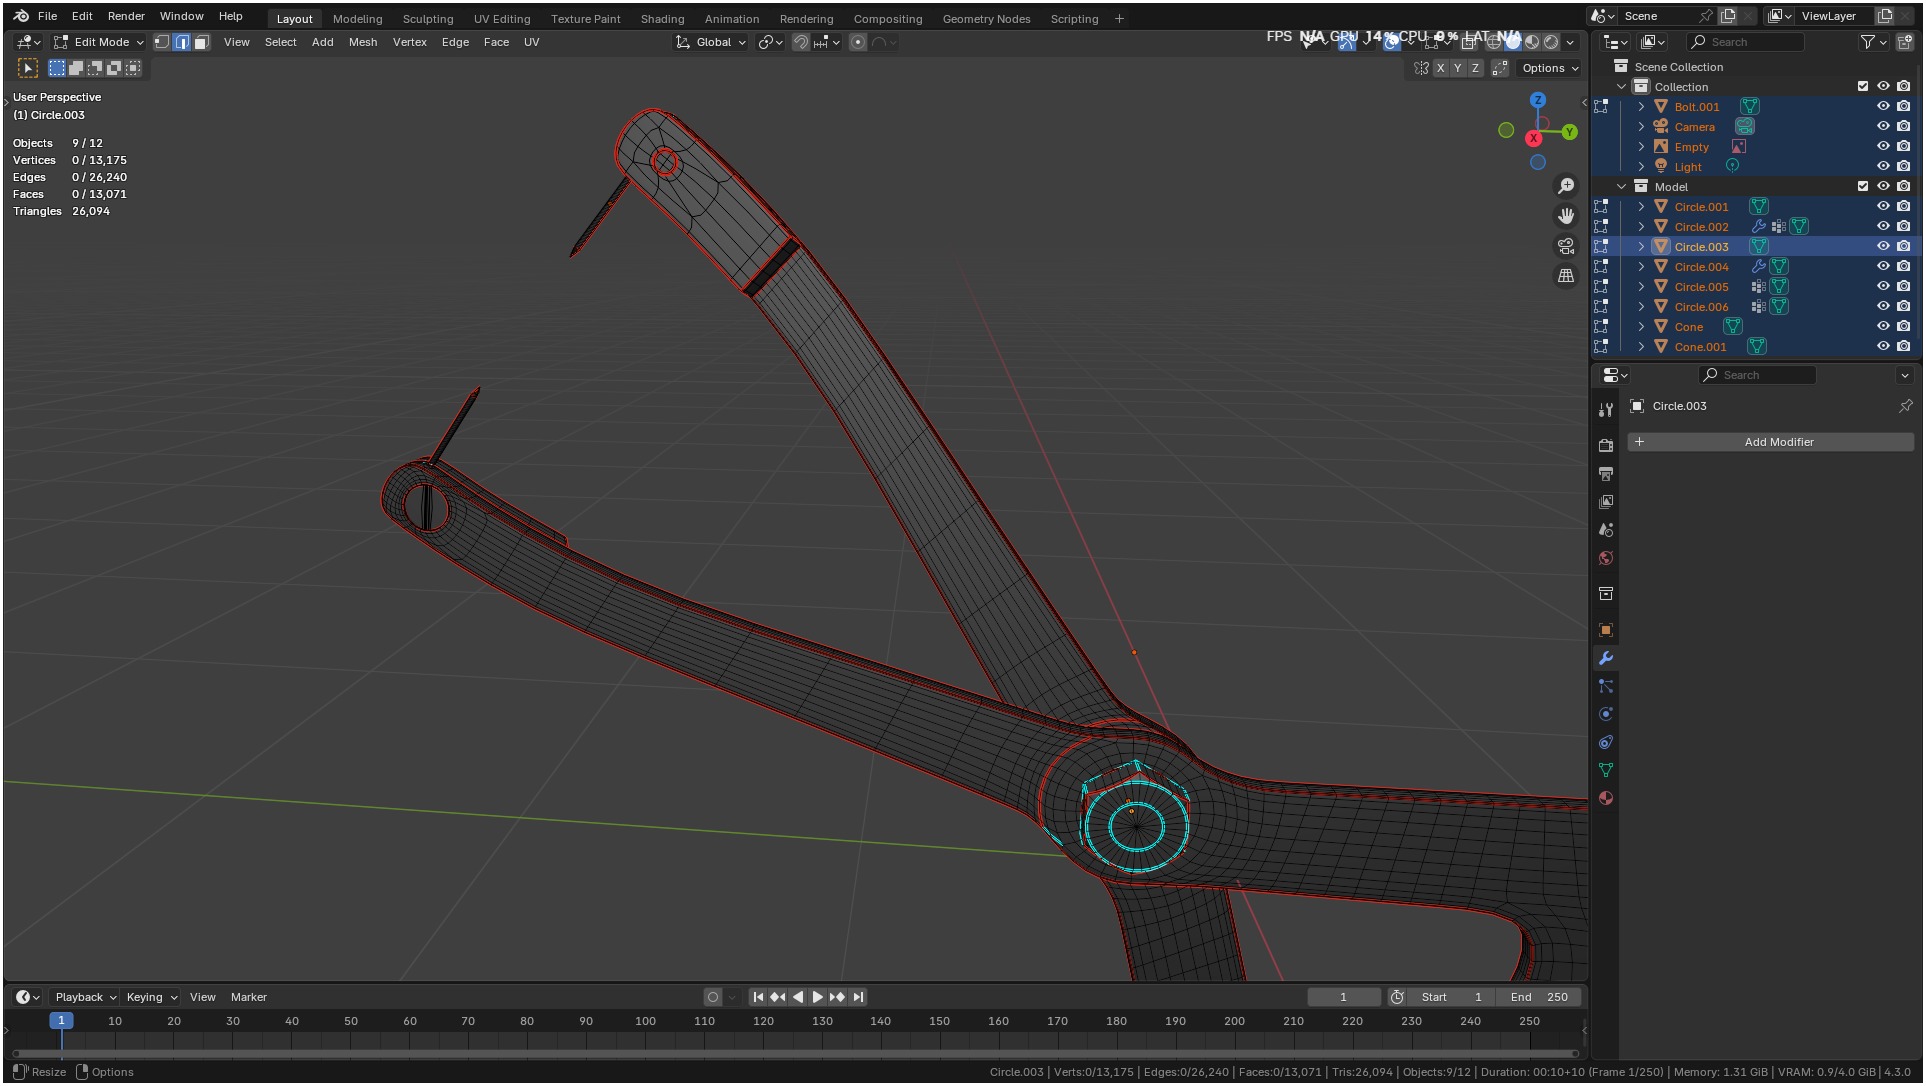Open the Particles properties tab
Image resolution: width=1926 pixels, height=1086 pixels.
click(1606, 686)
